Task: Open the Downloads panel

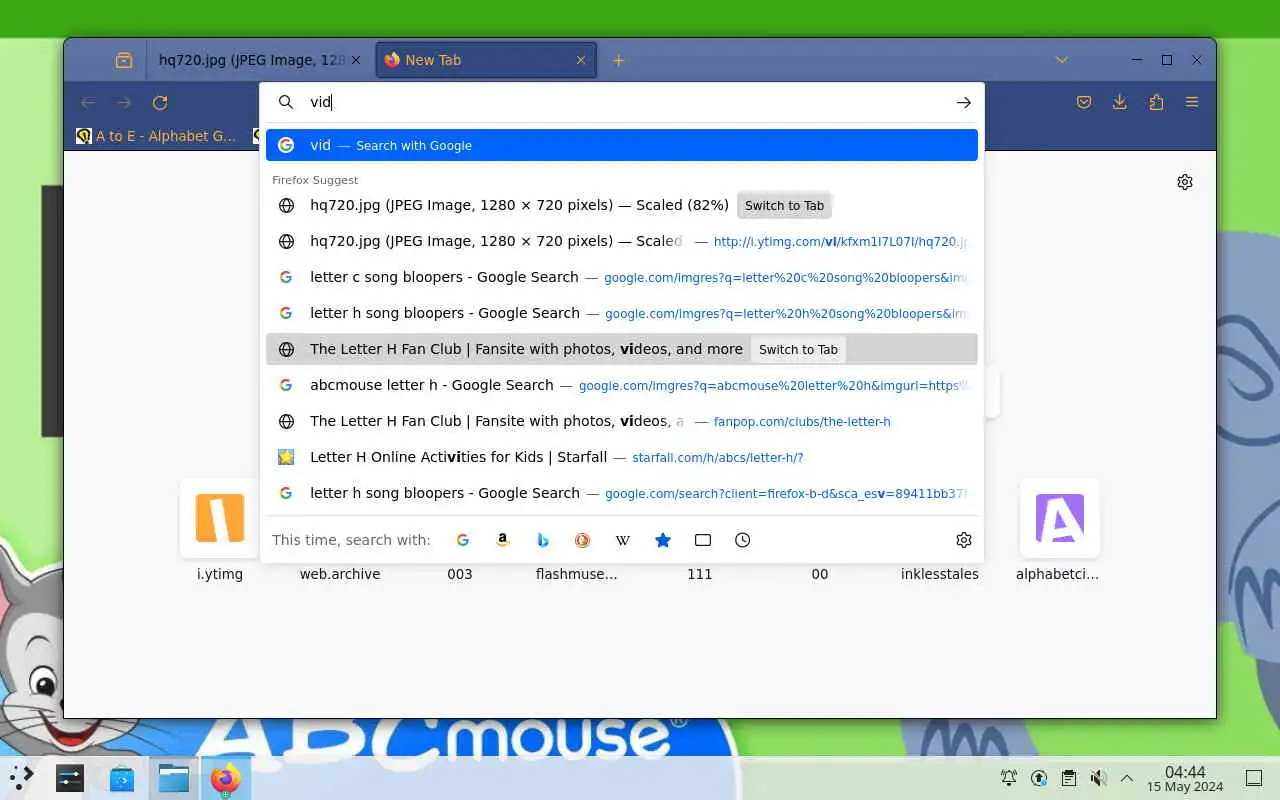Action: pyautogui.click(x=1120, y=102)
